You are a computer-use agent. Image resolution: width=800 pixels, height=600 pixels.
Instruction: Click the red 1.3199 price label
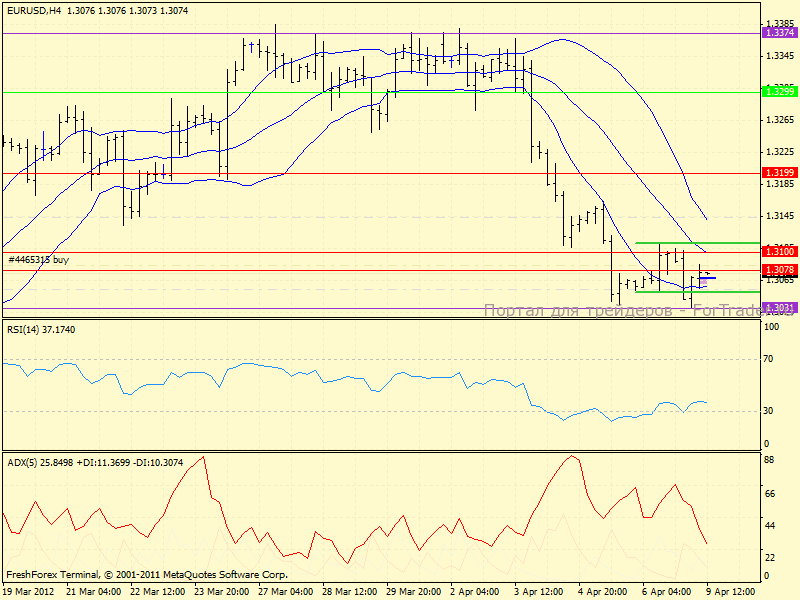[779, 173]
